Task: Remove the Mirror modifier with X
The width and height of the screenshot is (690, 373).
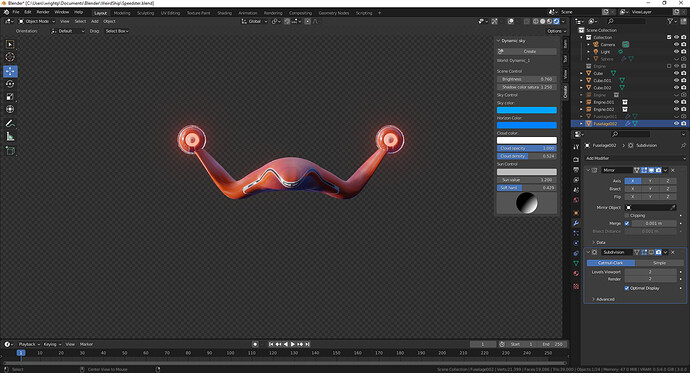Action: coord(673,170)
